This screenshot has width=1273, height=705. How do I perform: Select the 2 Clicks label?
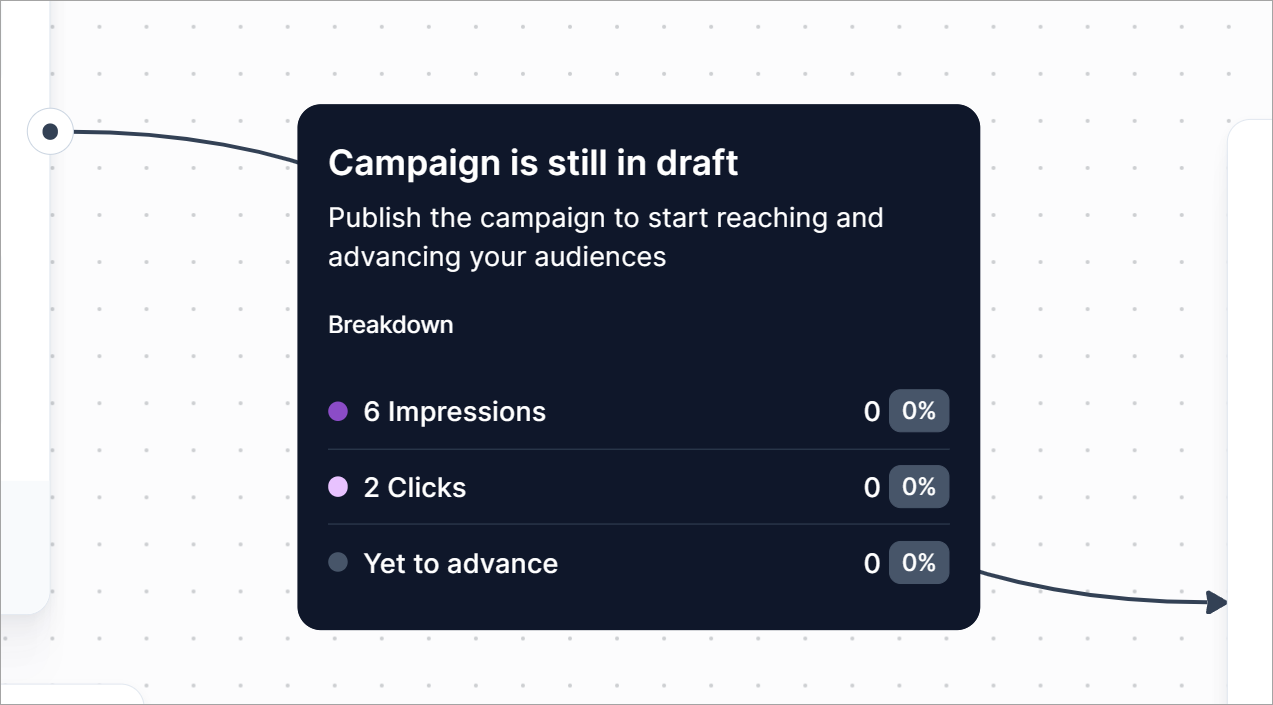click(414, 487)
